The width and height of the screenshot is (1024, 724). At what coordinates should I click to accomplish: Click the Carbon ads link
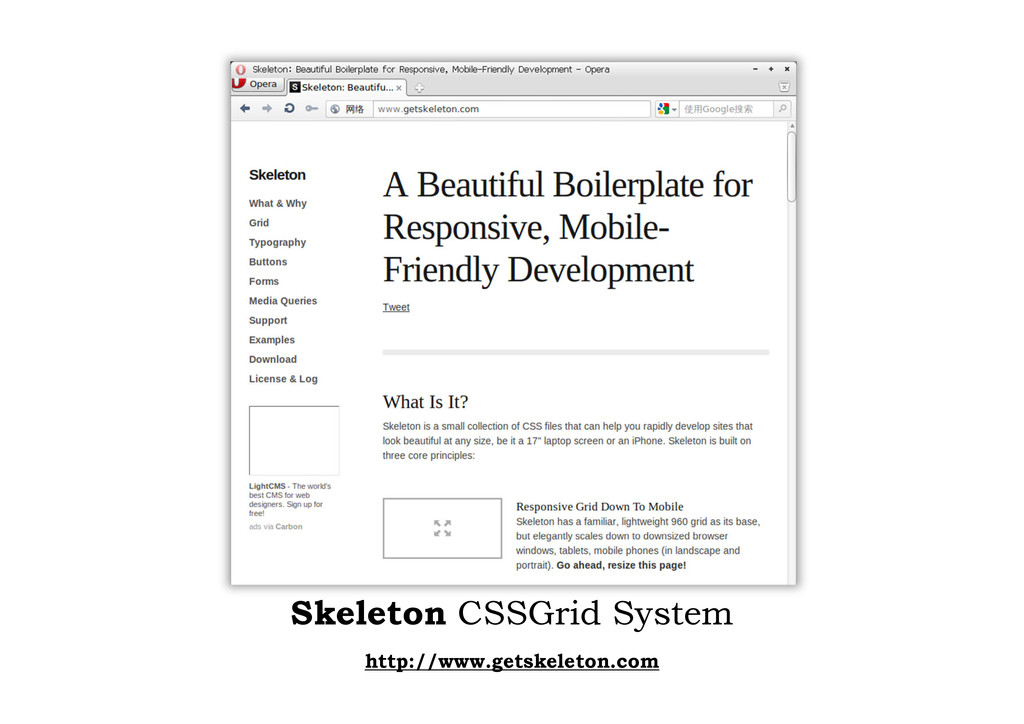point(289,527)
